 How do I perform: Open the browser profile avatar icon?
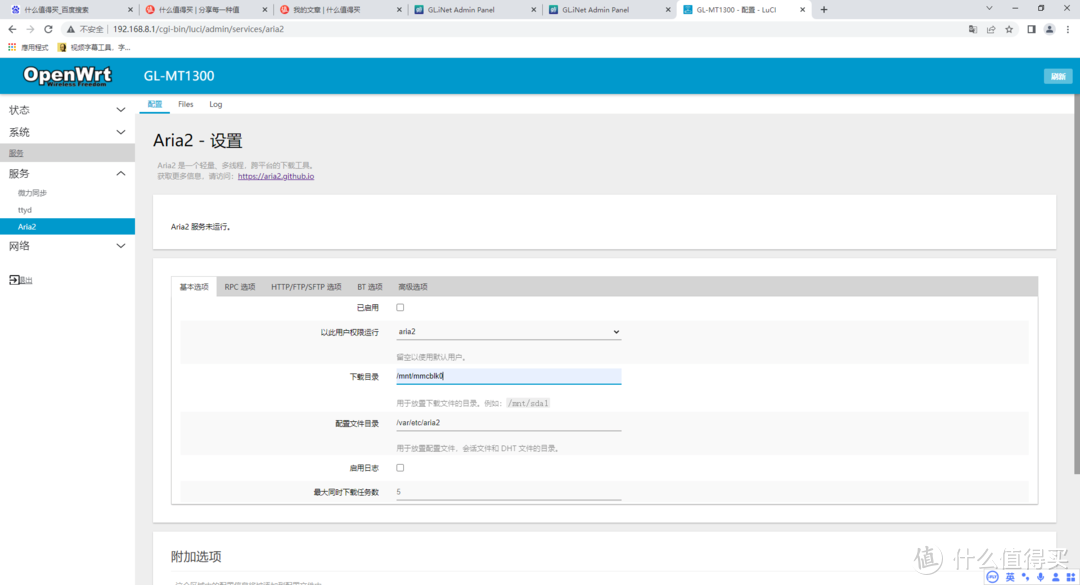click(x=1049, y=29)
